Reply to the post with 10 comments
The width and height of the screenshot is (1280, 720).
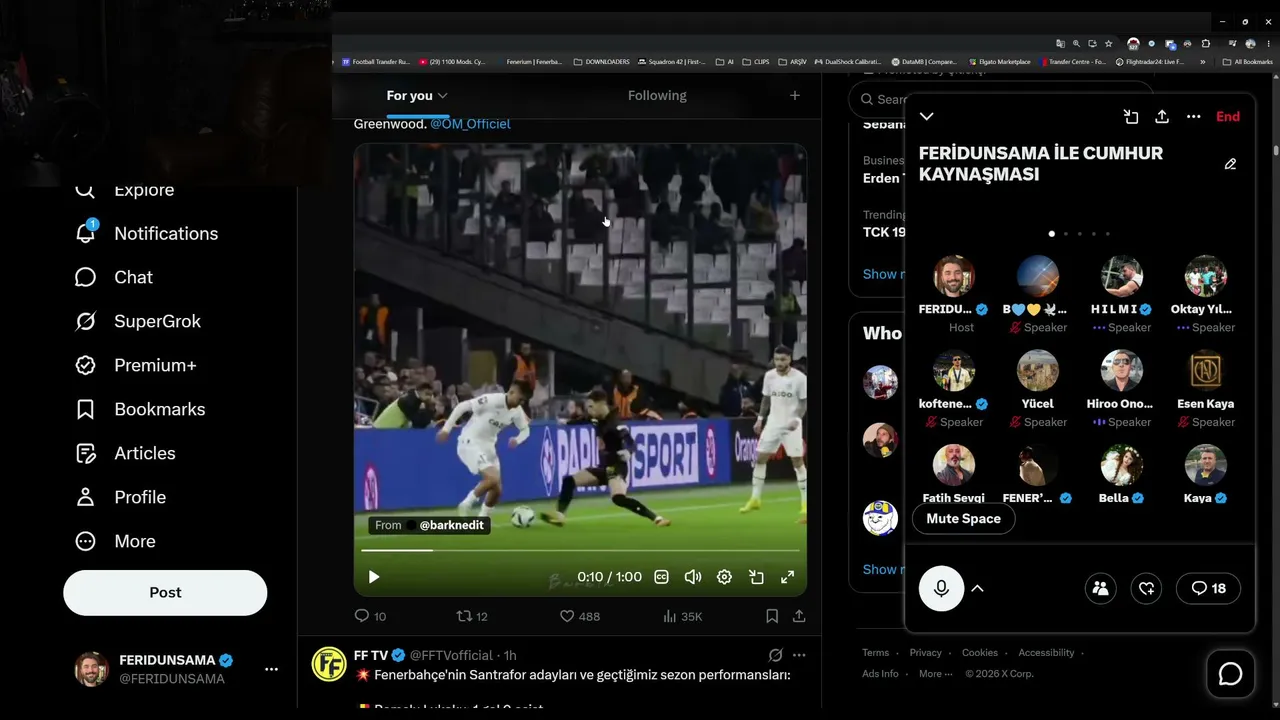tap(370, 616)
